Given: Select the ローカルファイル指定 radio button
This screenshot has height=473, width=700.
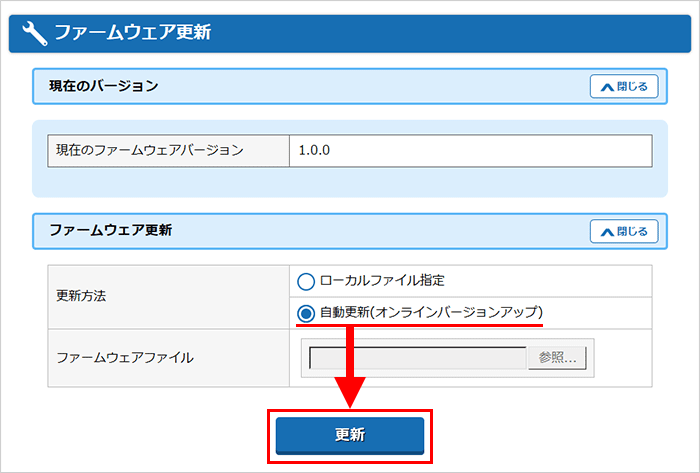Looking at the screenshot, I should 306,281.
